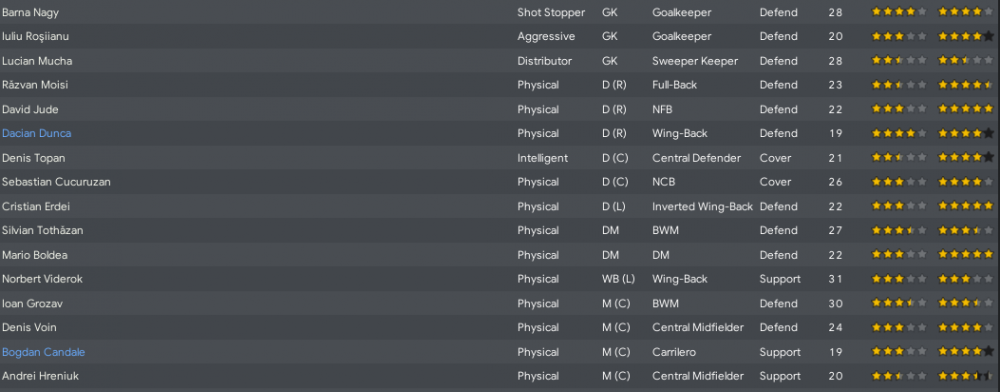Select Lucian Mucha's Sweeper Keeper role
Image resolution: width=1000 pixels, height=392 pixels.
pos(695,61)
